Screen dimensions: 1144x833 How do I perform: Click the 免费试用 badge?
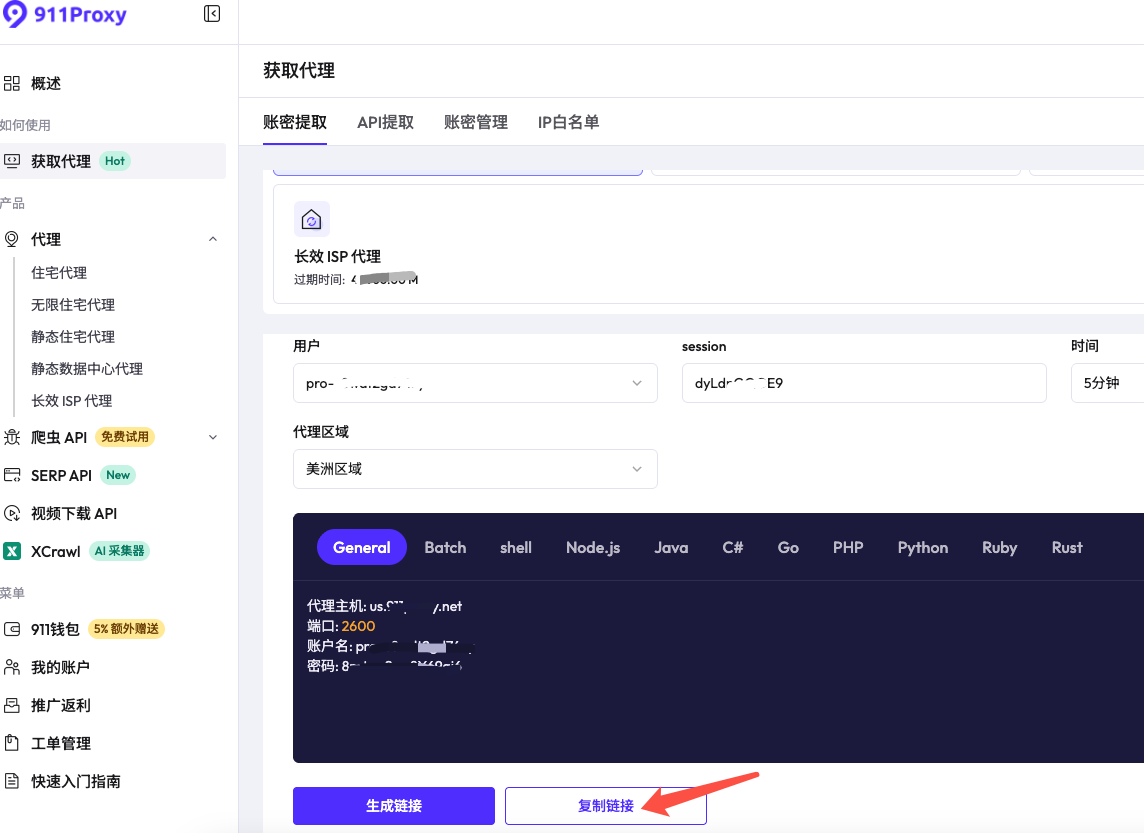coord(125,437)
